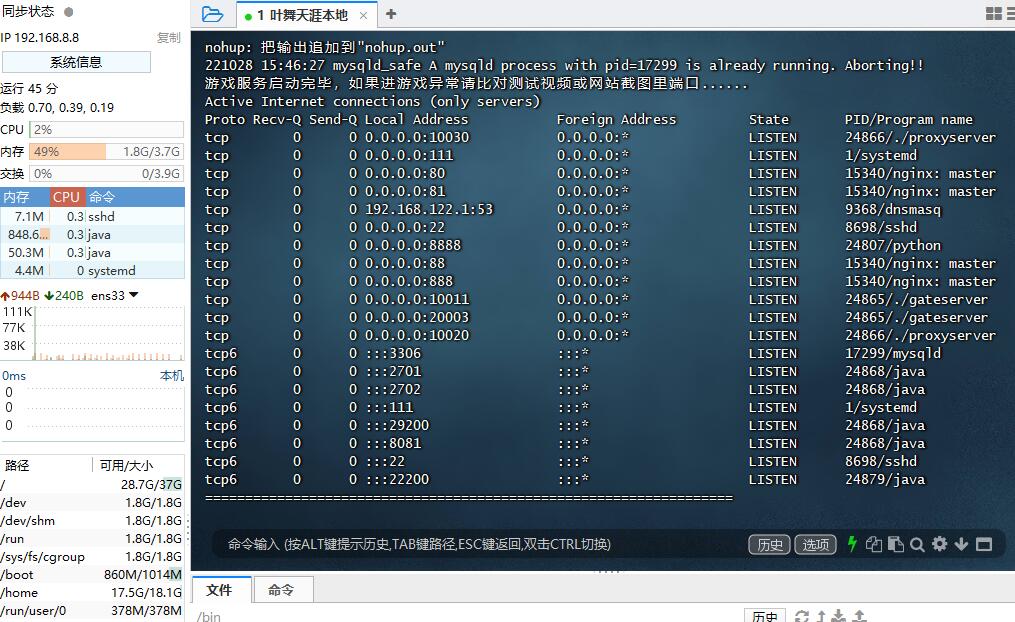This screenshot has height=622, width=1015.
Task: Select the java 50.3M process row
Action: (x=93, y=253)
